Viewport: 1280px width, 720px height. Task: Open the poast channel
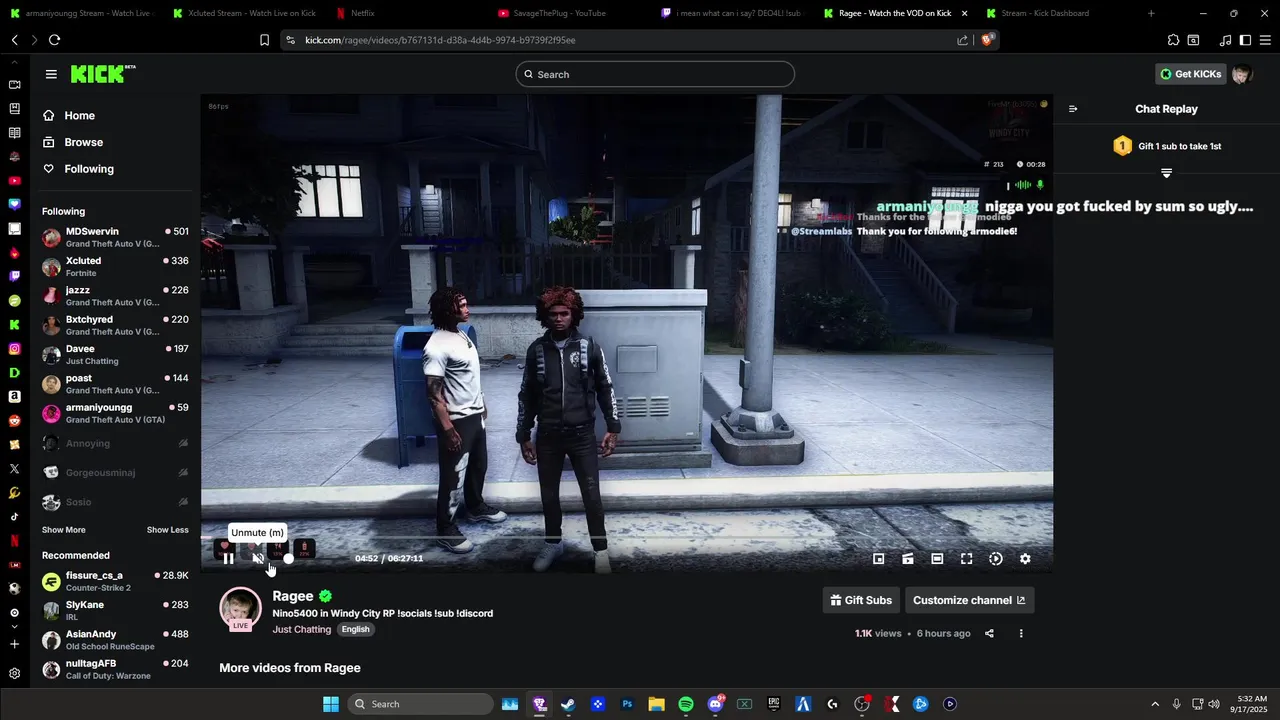click(x=115, y=384)
